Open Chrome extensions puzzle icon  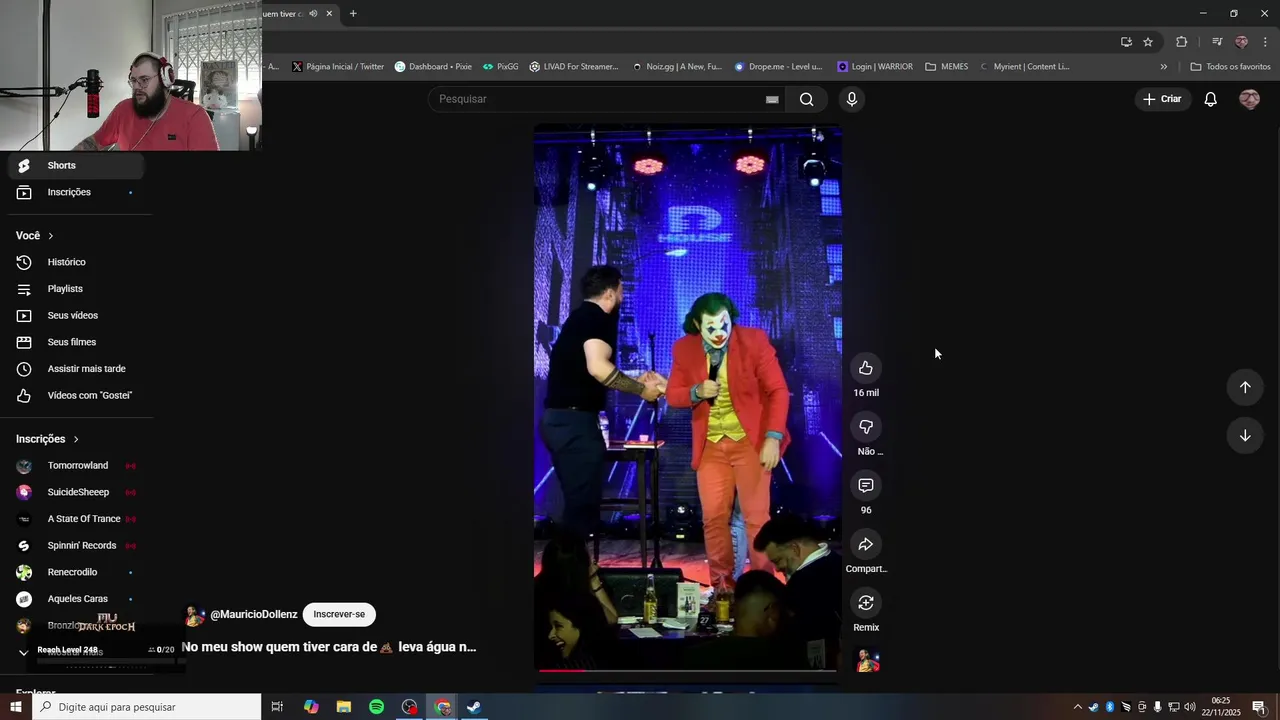coord(1182,42)
